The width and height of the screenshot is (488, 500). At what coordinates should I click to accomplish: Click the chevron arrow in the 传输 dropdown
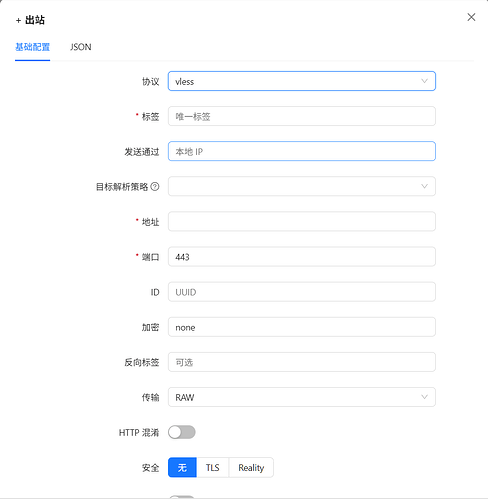(x=424, y=397)
